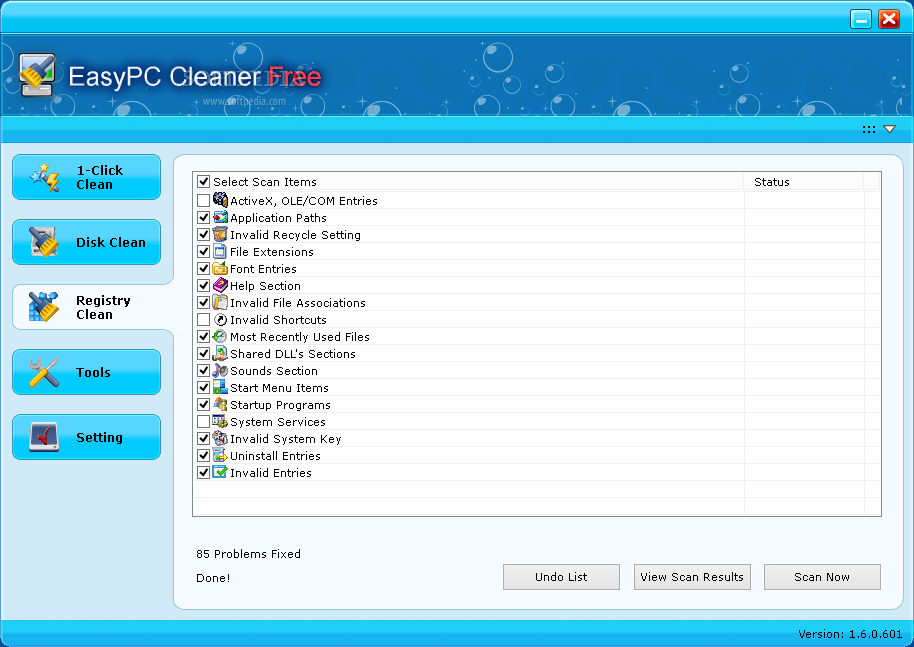Uncheck the Invalid Recycle Setting checkbox
Image resolution: width=914 pixels, height=647 pixels.
coord(203,234)
